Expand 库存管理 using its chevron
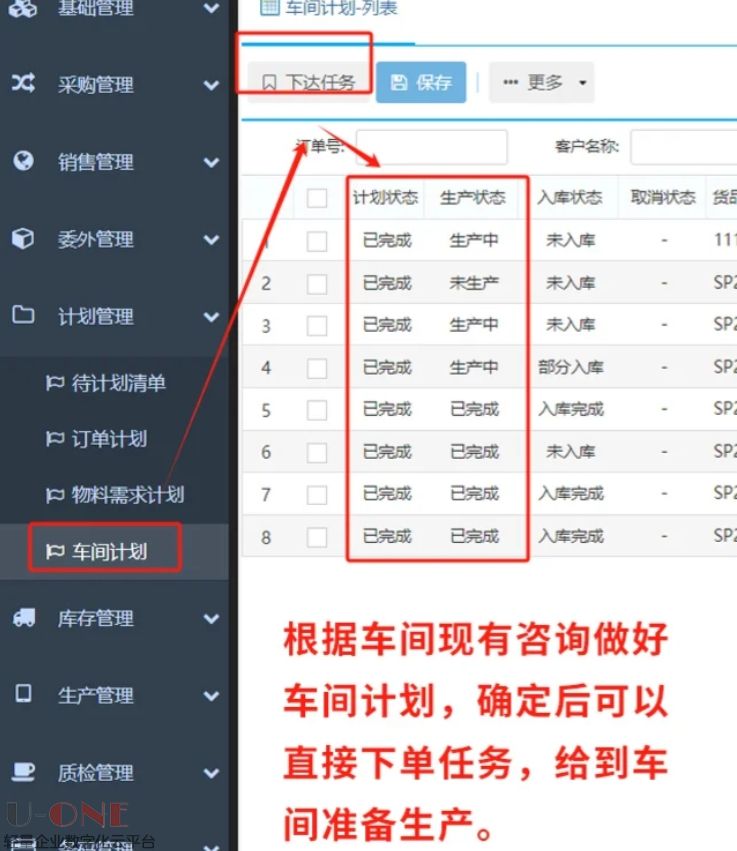 coord(211,619)
